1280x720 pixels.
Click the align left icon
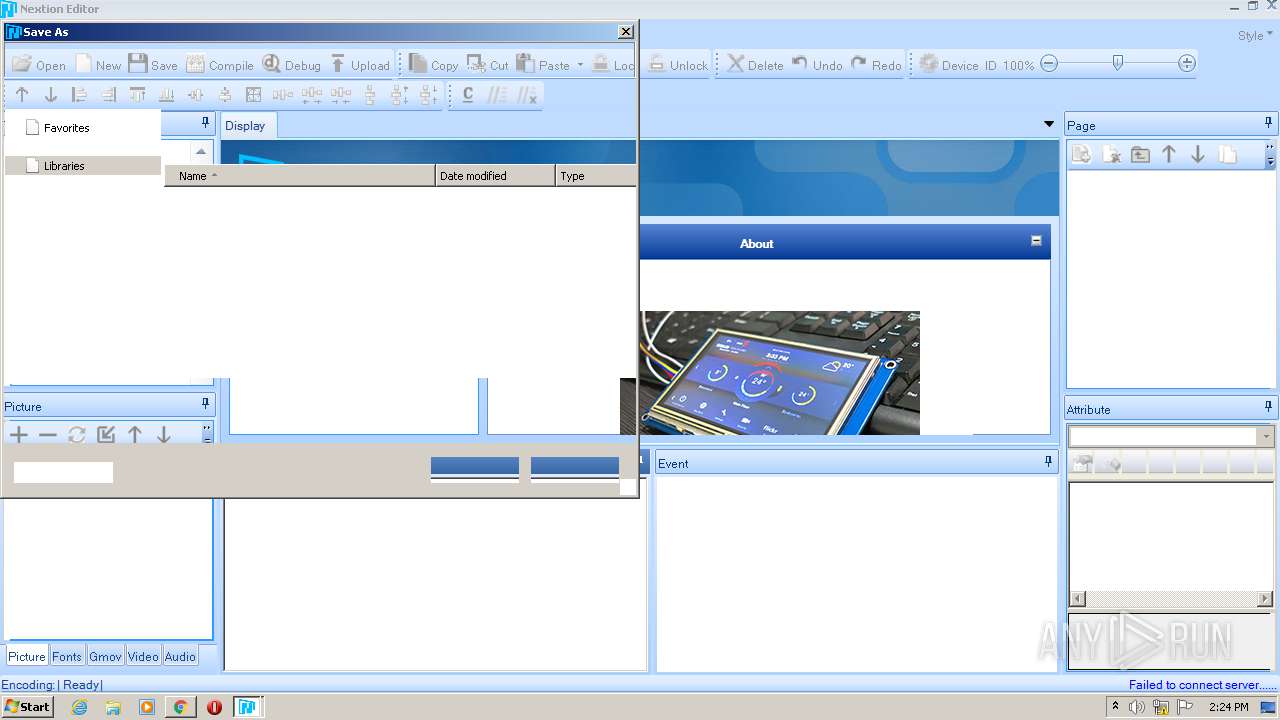(x=79, y=95)
